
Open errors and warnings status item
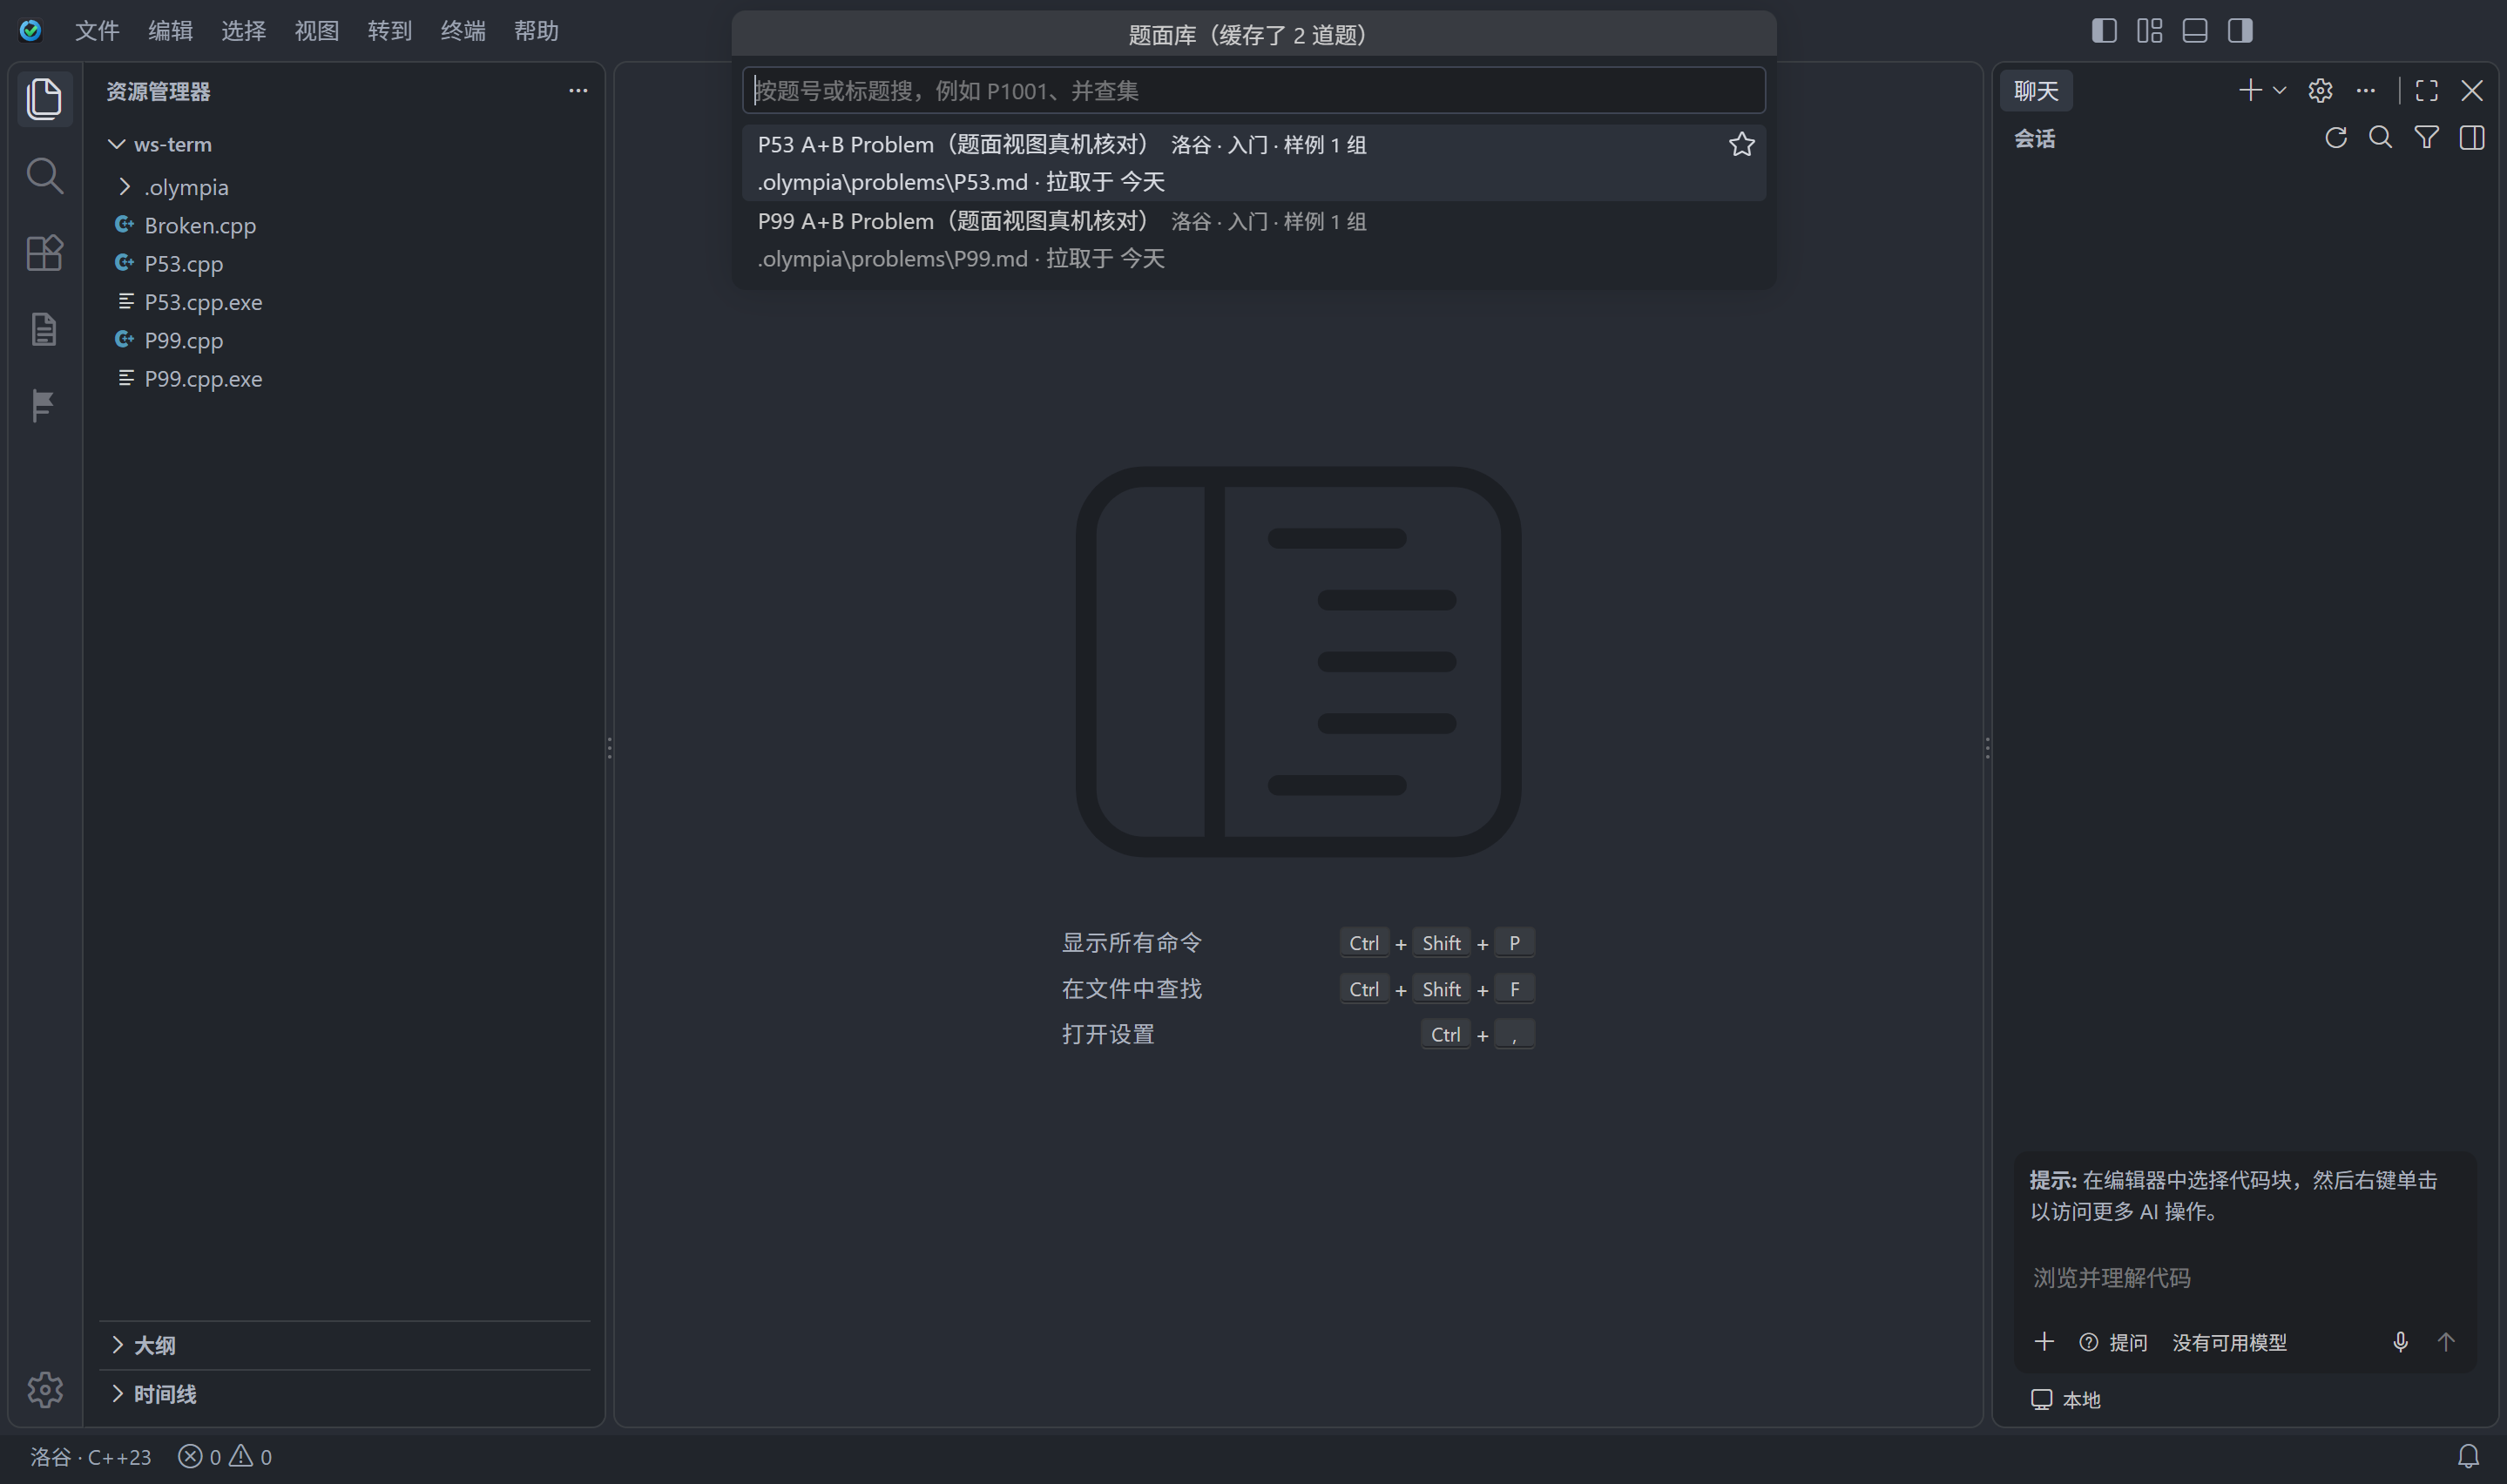click(225, 1457)
